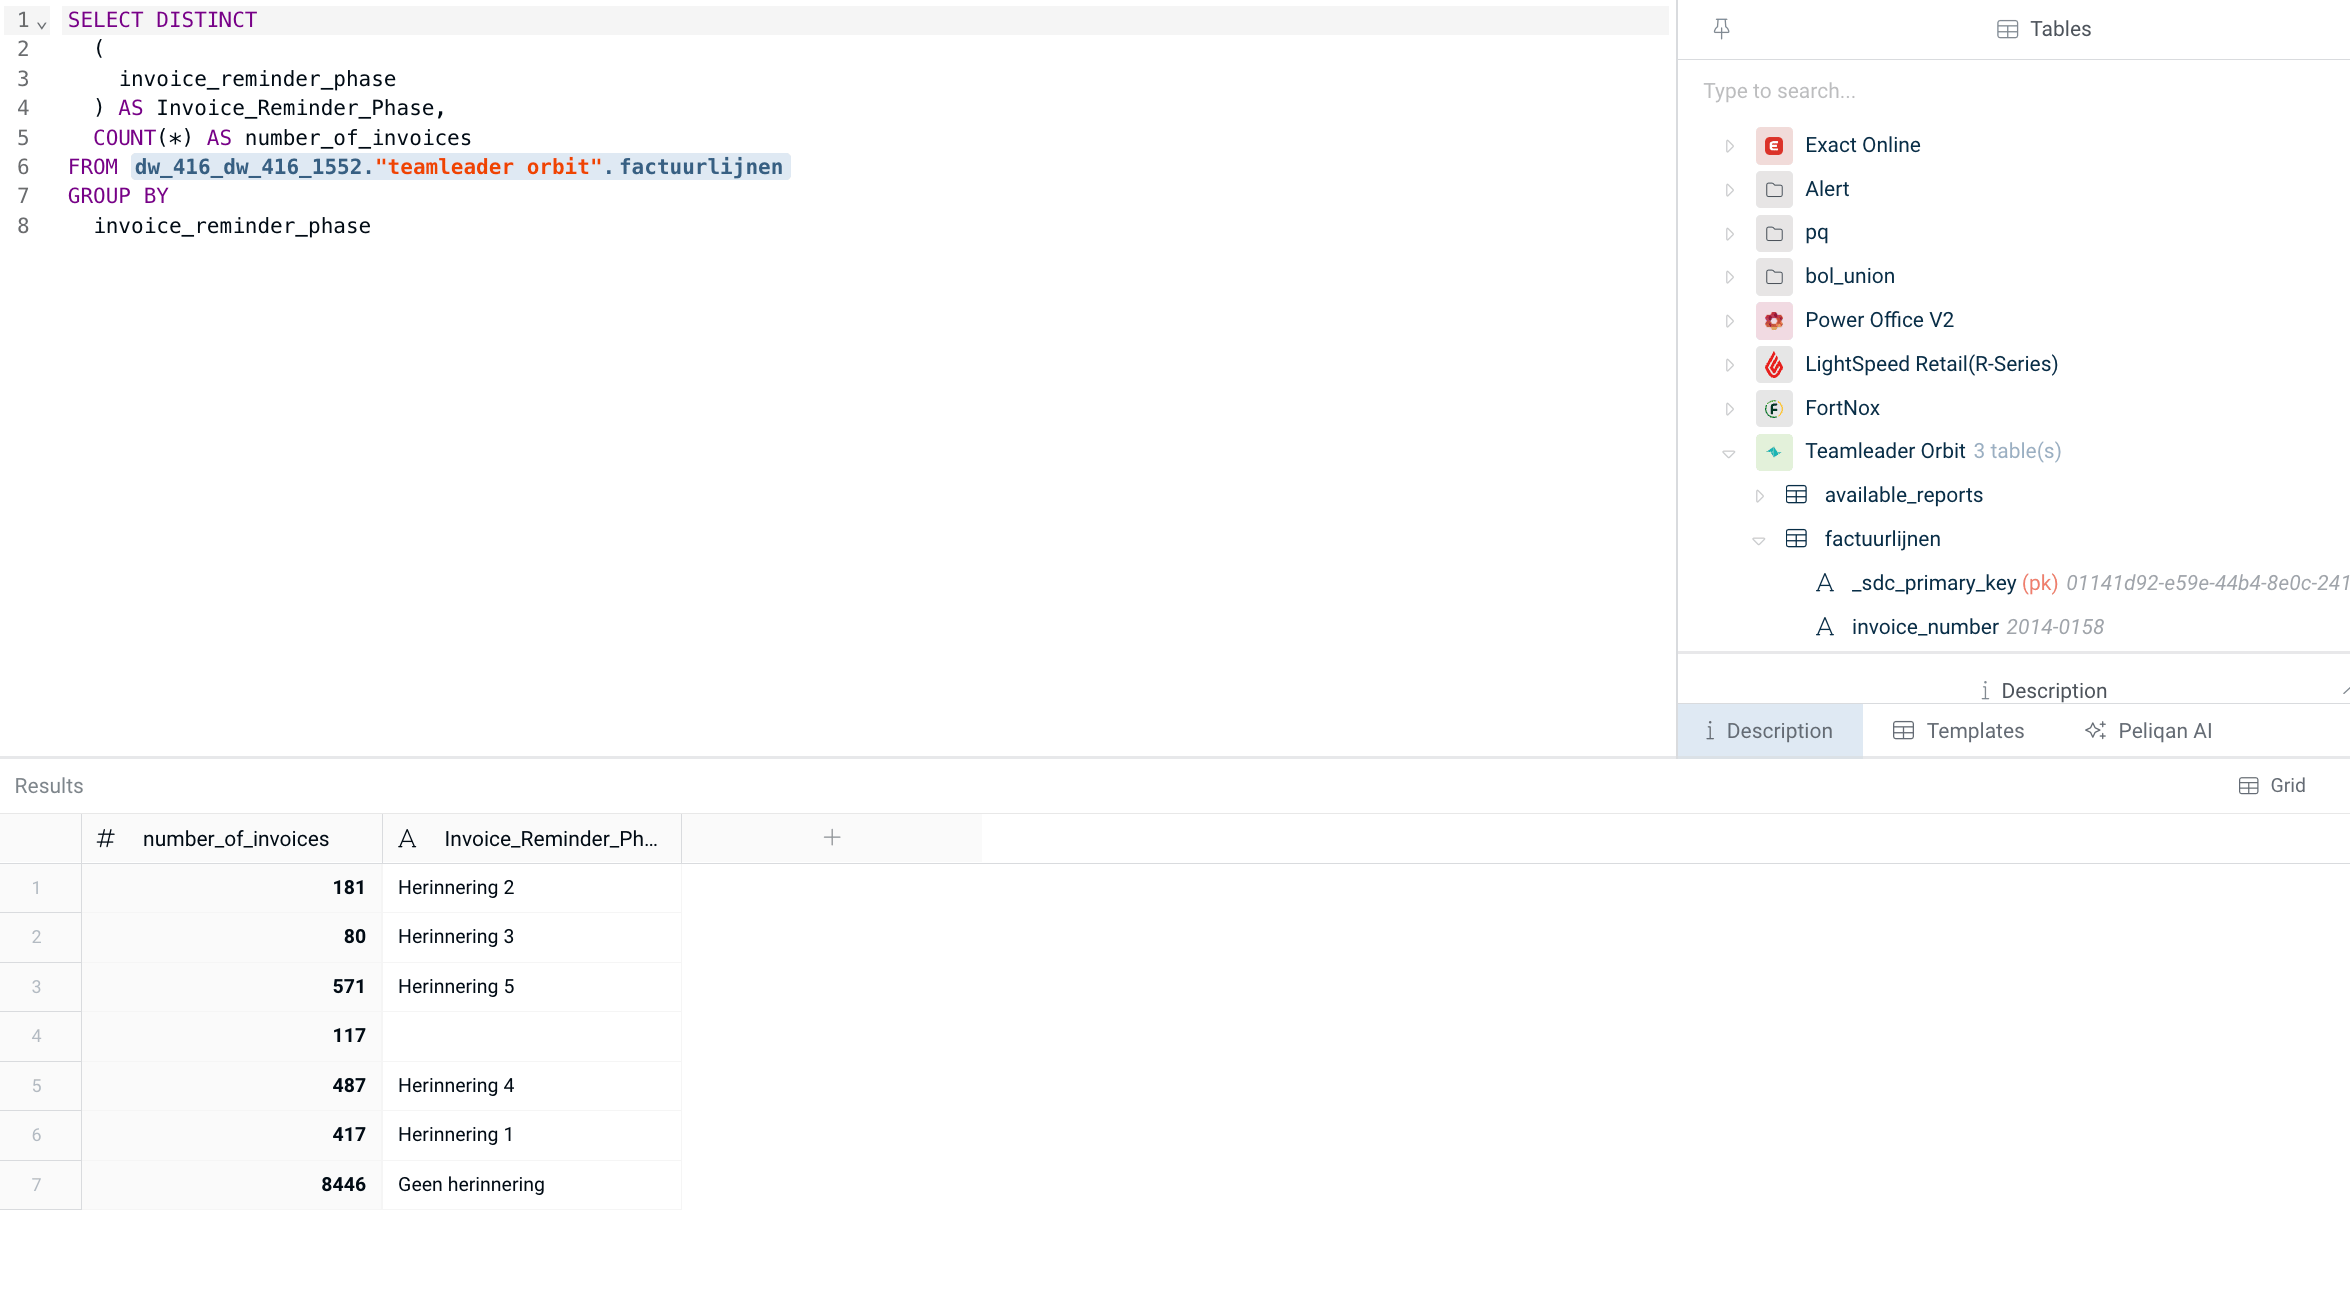The height and width of the screenshot is (1312, 2350).
Task: Click the 'Herinnering 5' result cell
Action: point(532,987)
